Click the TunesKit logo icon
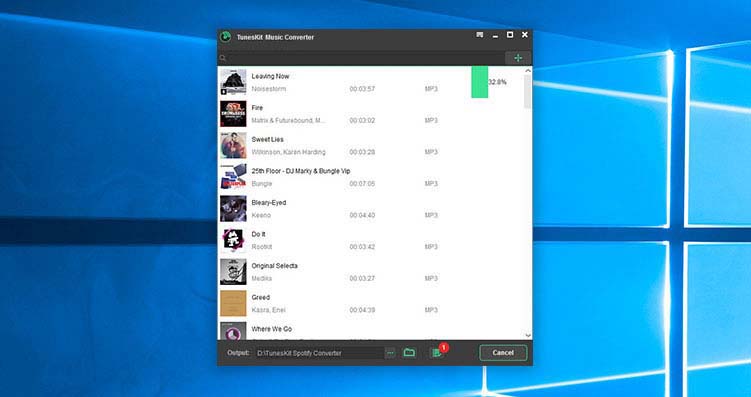Screen dimensions: 751x397 pos(225,37)
